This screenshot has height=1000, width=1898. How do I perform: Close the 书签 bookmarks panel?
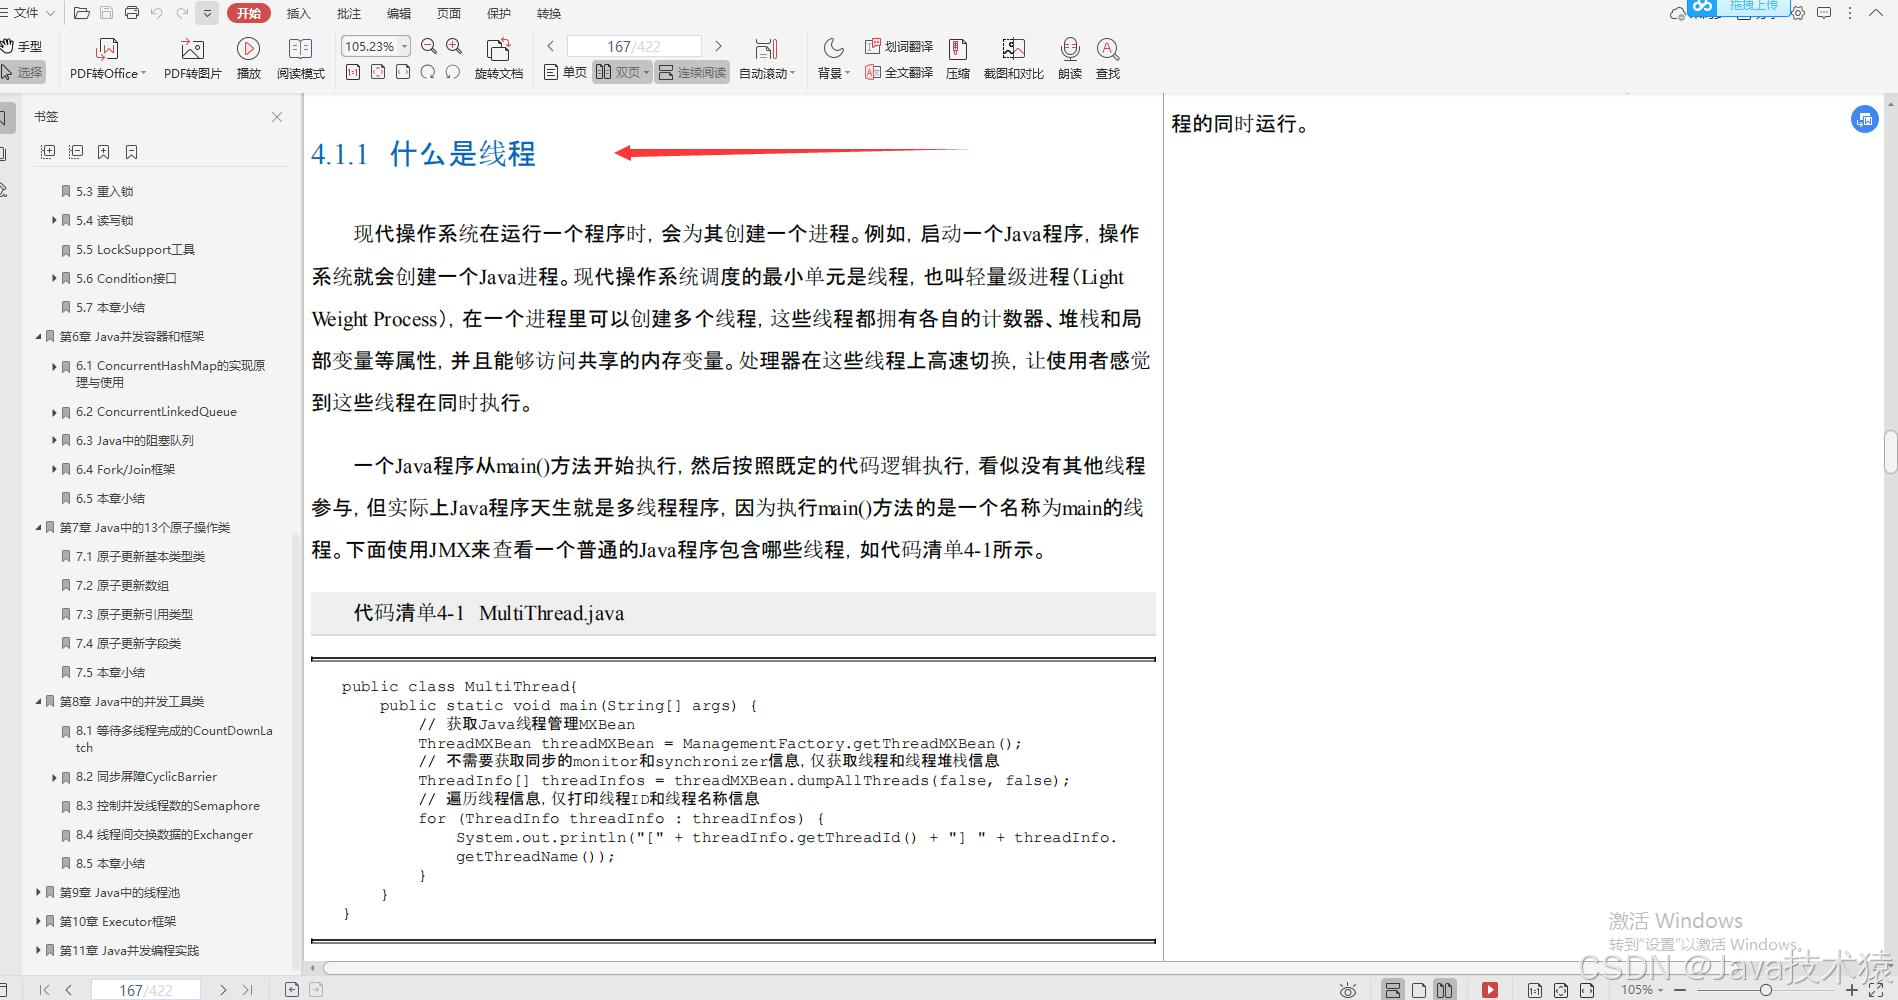[277, 117]
